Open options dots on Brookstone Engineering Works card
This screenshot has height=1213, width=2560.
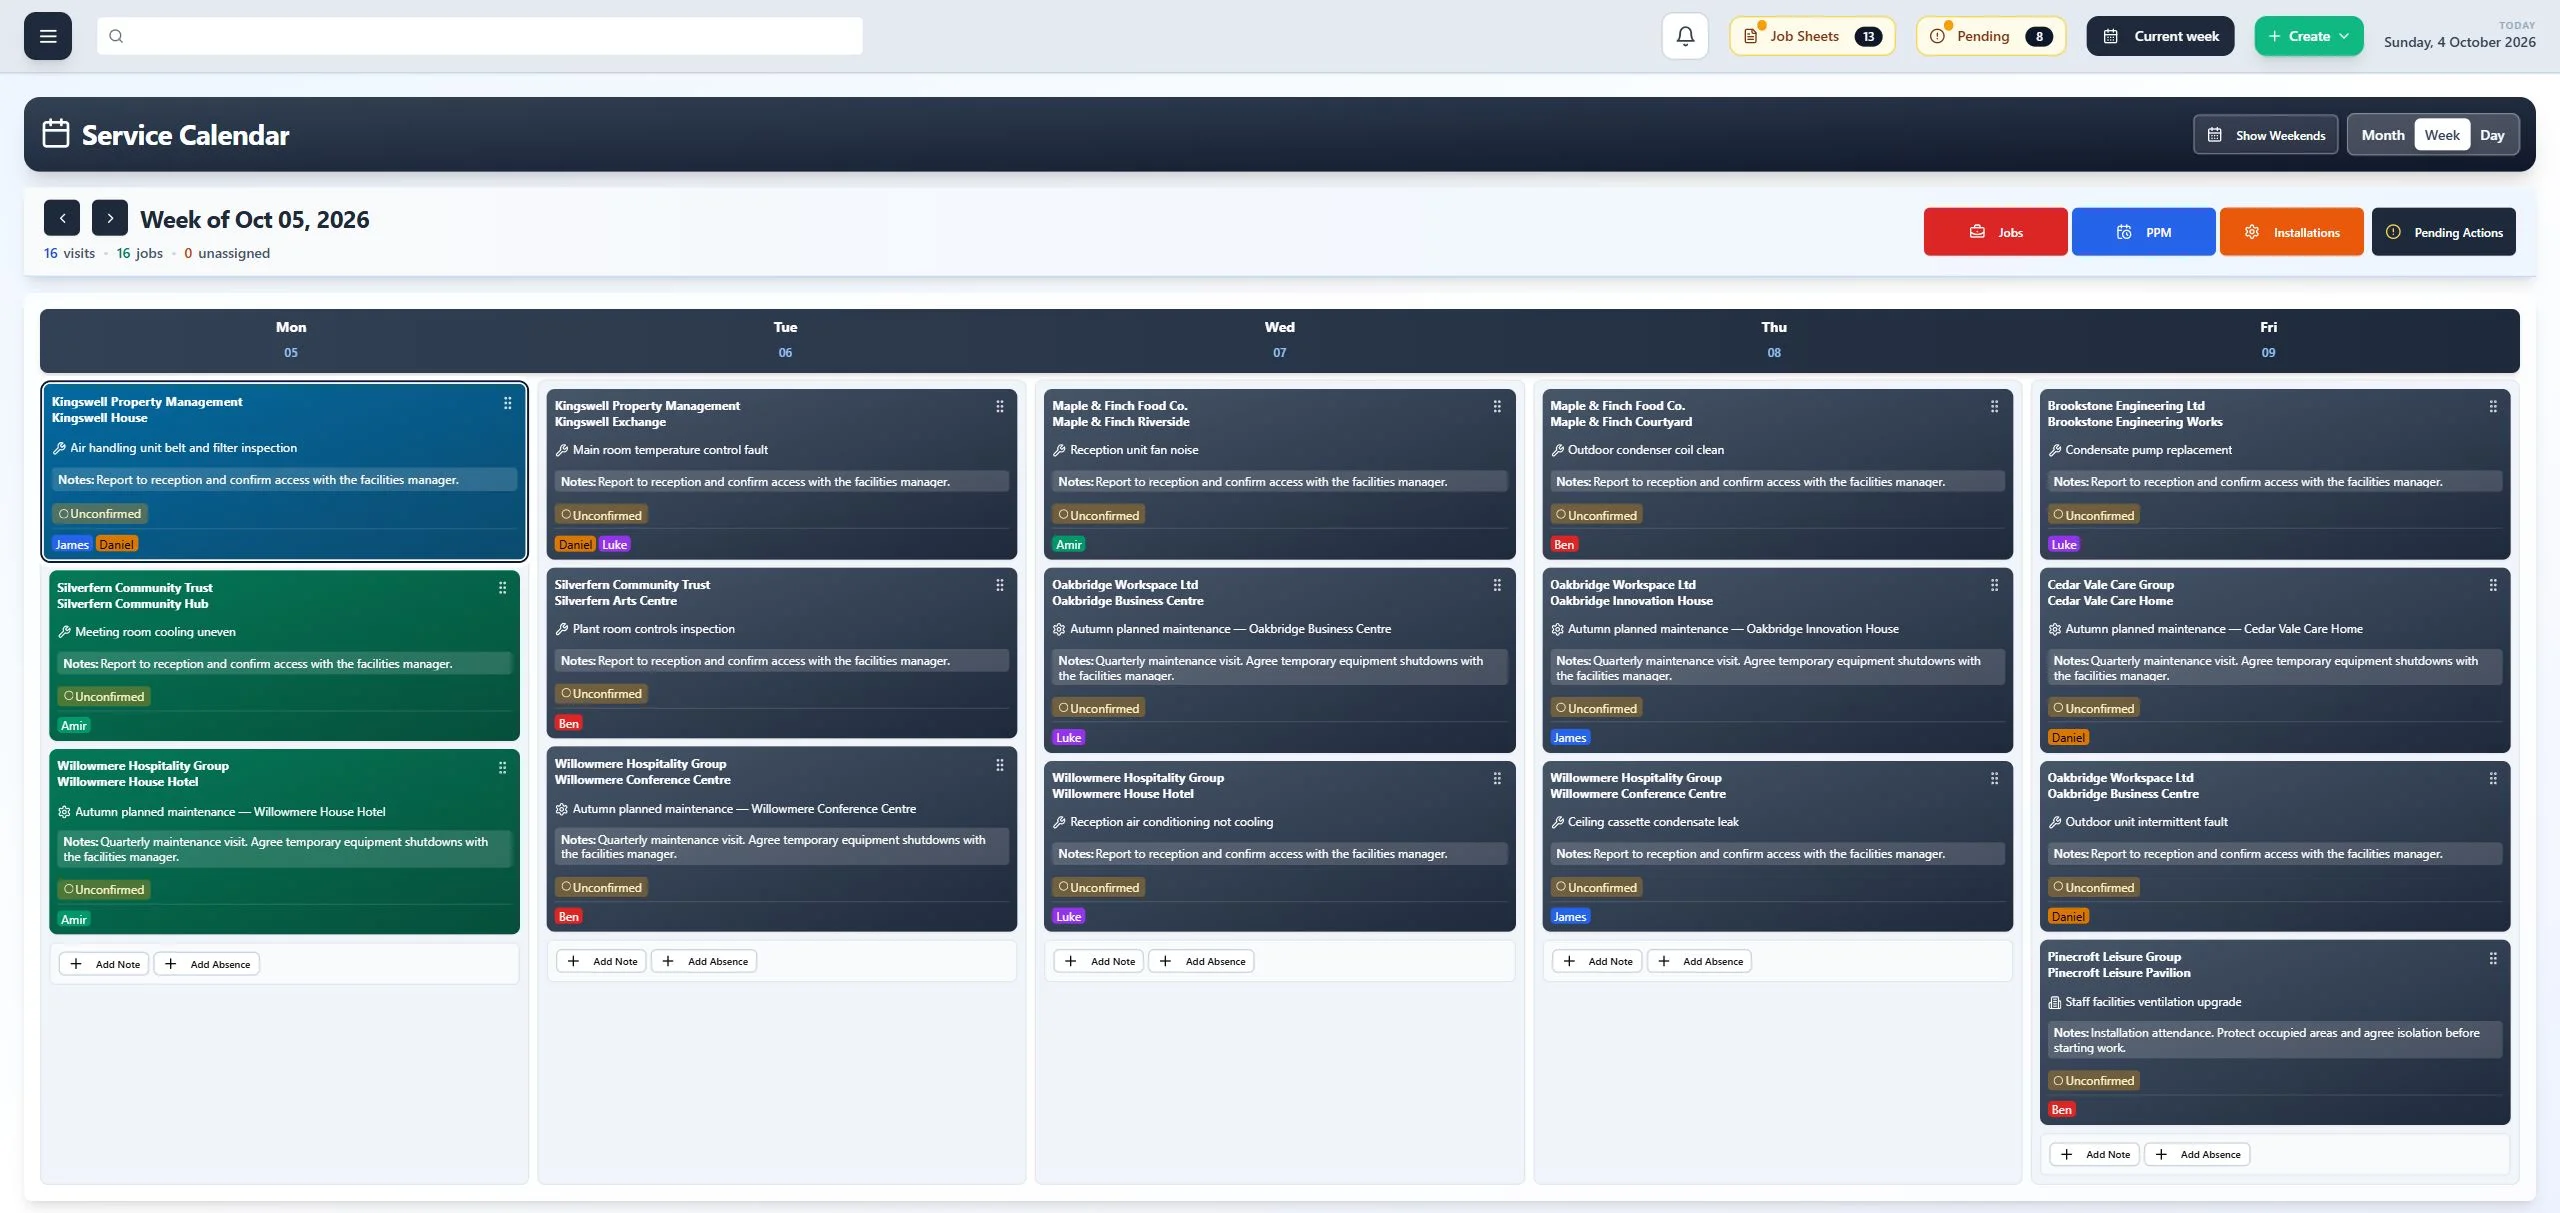[x=2493, y=406]
